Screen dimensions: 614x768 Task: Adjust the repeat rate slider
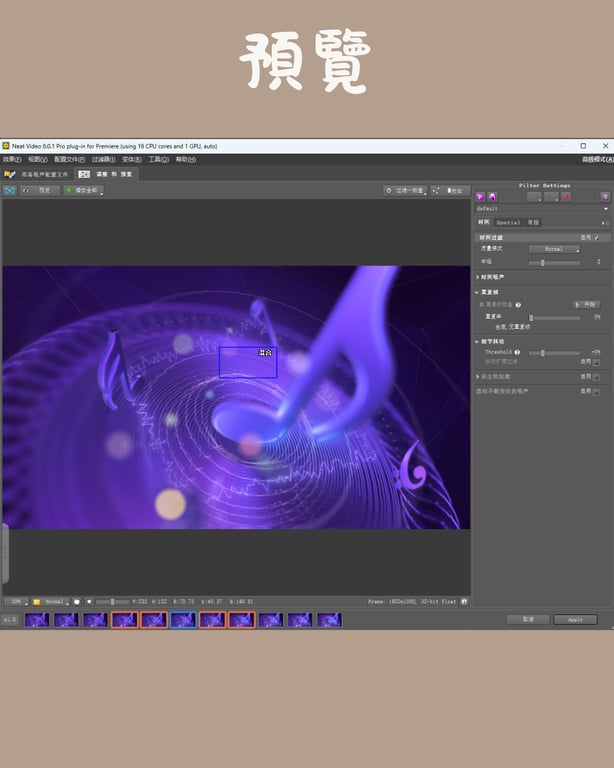pyautogui.click(x=531, y=318)
